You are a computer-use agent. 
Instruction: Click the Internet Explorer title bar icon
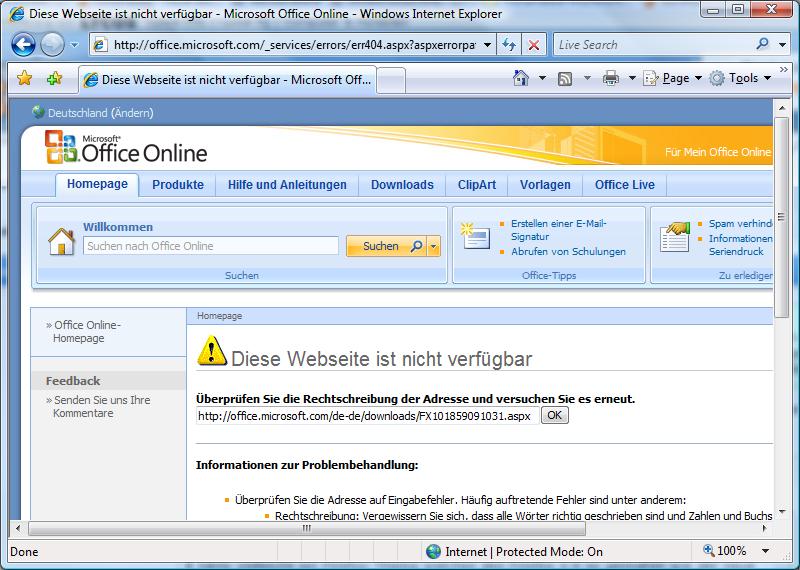pos(16,14)
